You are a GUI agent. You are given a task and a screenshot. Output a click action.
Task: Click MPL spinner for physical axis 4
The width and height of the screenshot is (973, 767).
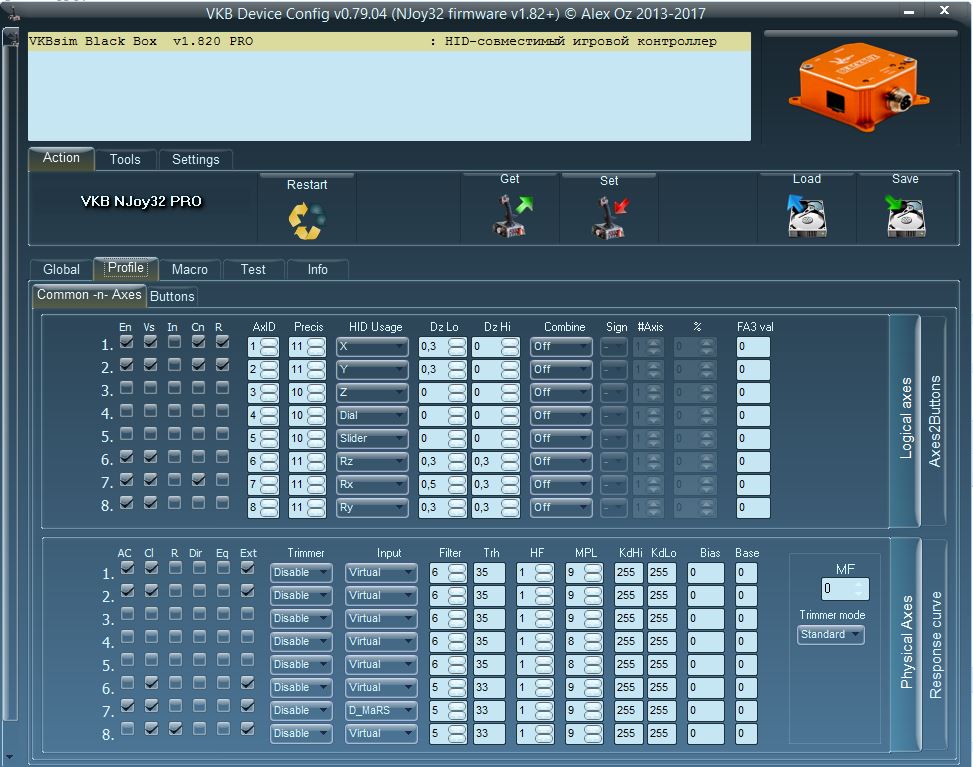pyautogui.click(x=593, y=642)
